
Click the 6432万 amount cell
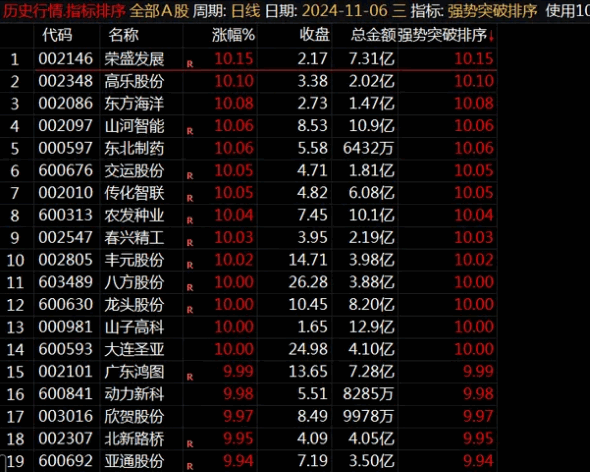coord(368,148)
